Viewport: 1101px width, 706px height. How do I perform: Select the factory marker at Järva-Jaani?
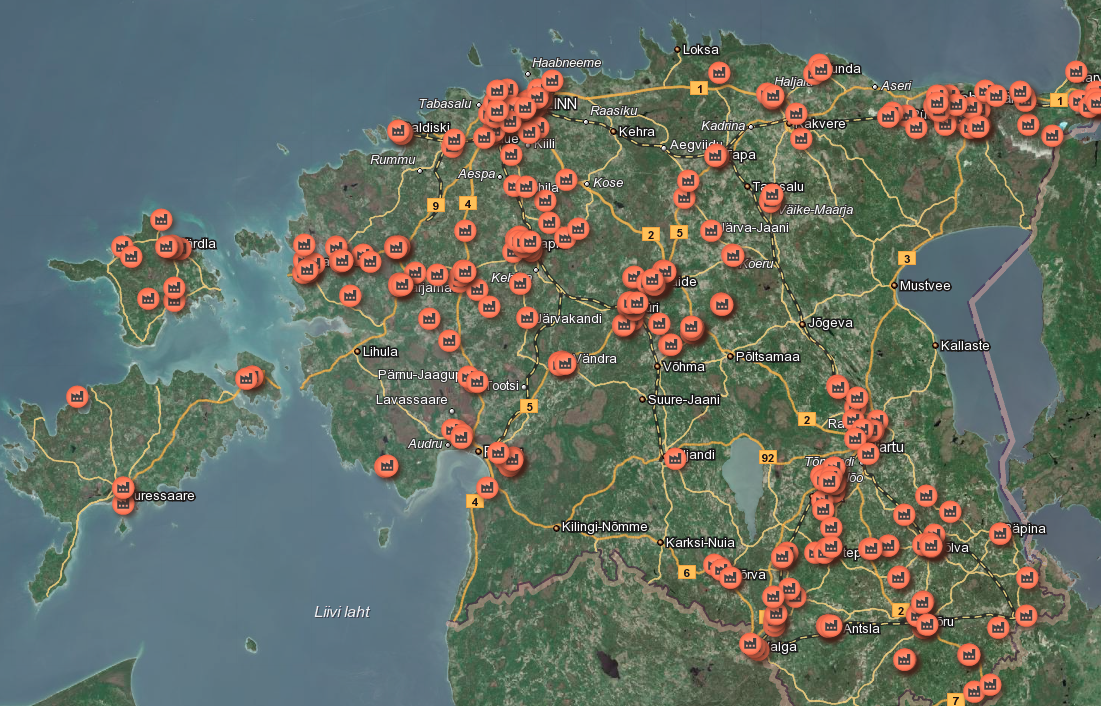tap(711, 230)
